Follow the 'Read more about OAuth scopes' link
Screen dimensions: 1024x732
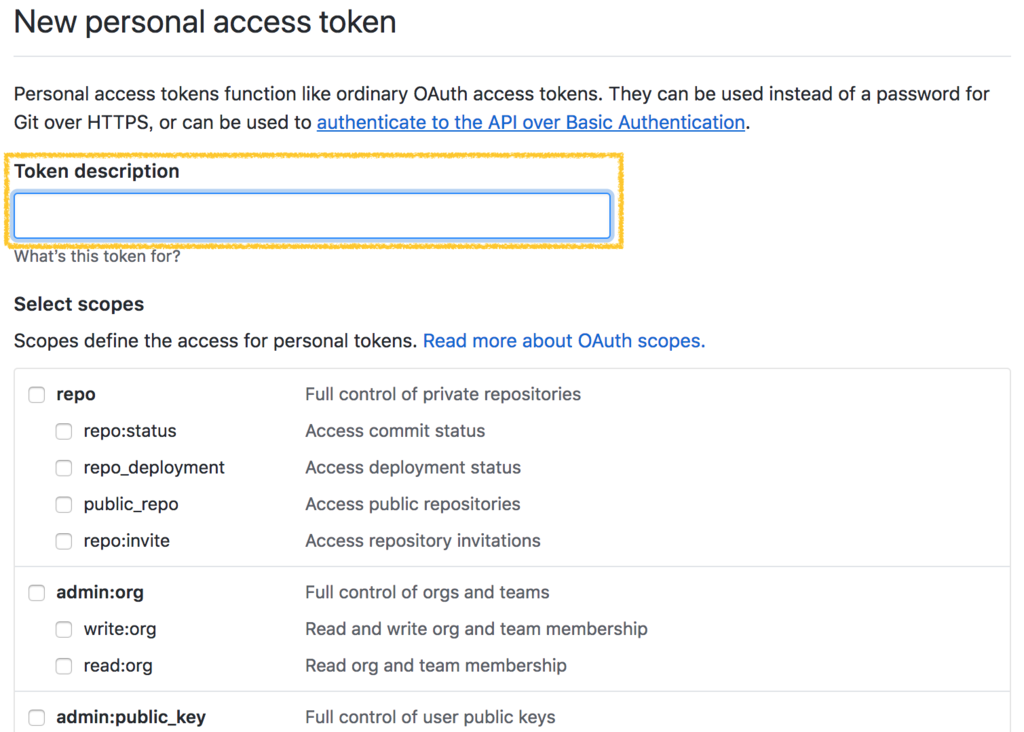pos(564,341)
